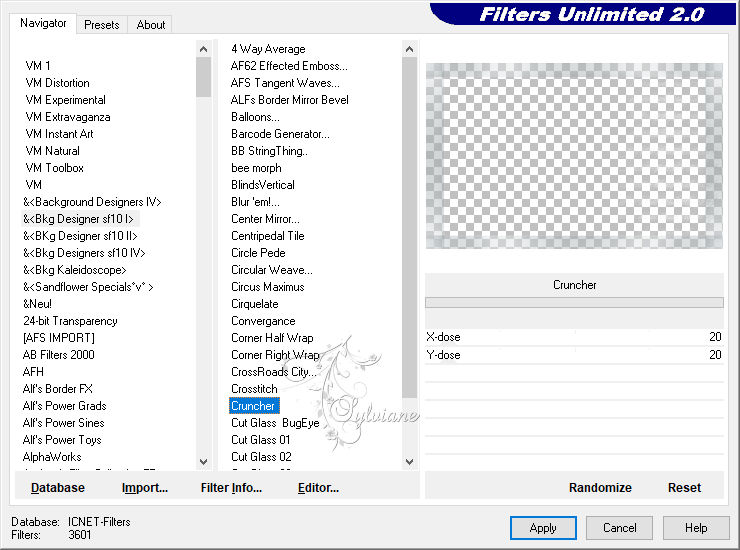Select the highlighted Cruncher filter
740x550 pixels.
[254, 406]
